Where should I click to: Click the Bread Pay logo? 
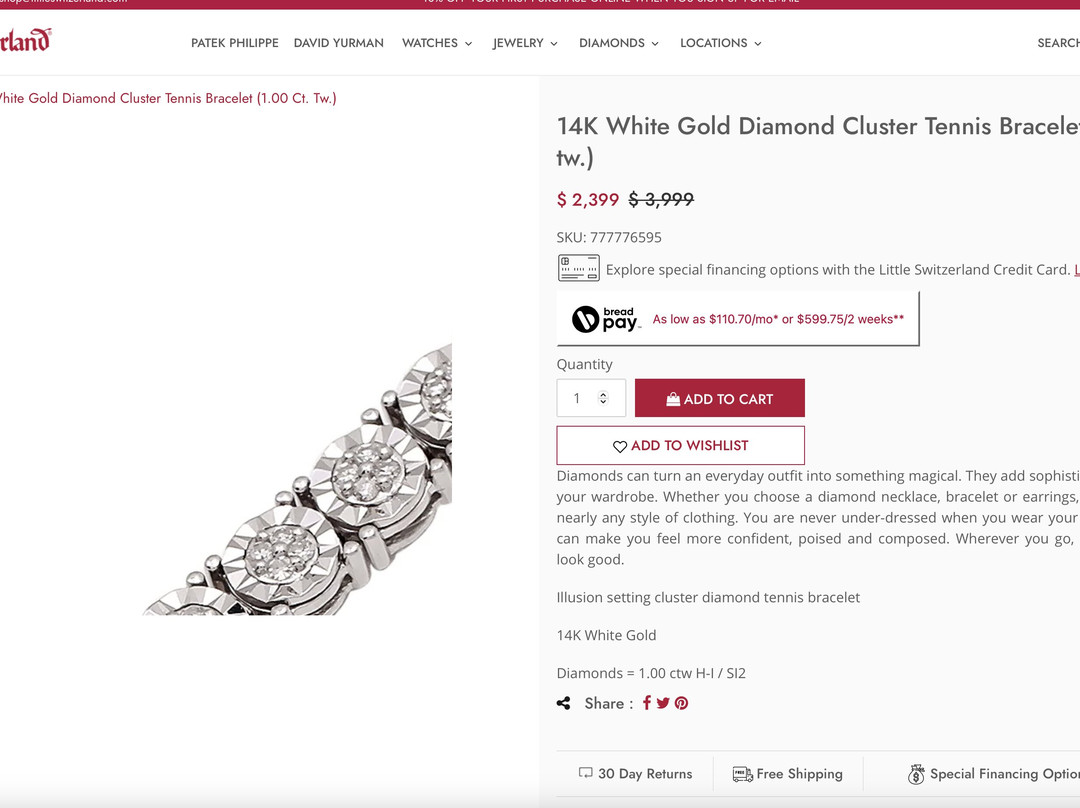pyautogui.click(x=605, y=319)
